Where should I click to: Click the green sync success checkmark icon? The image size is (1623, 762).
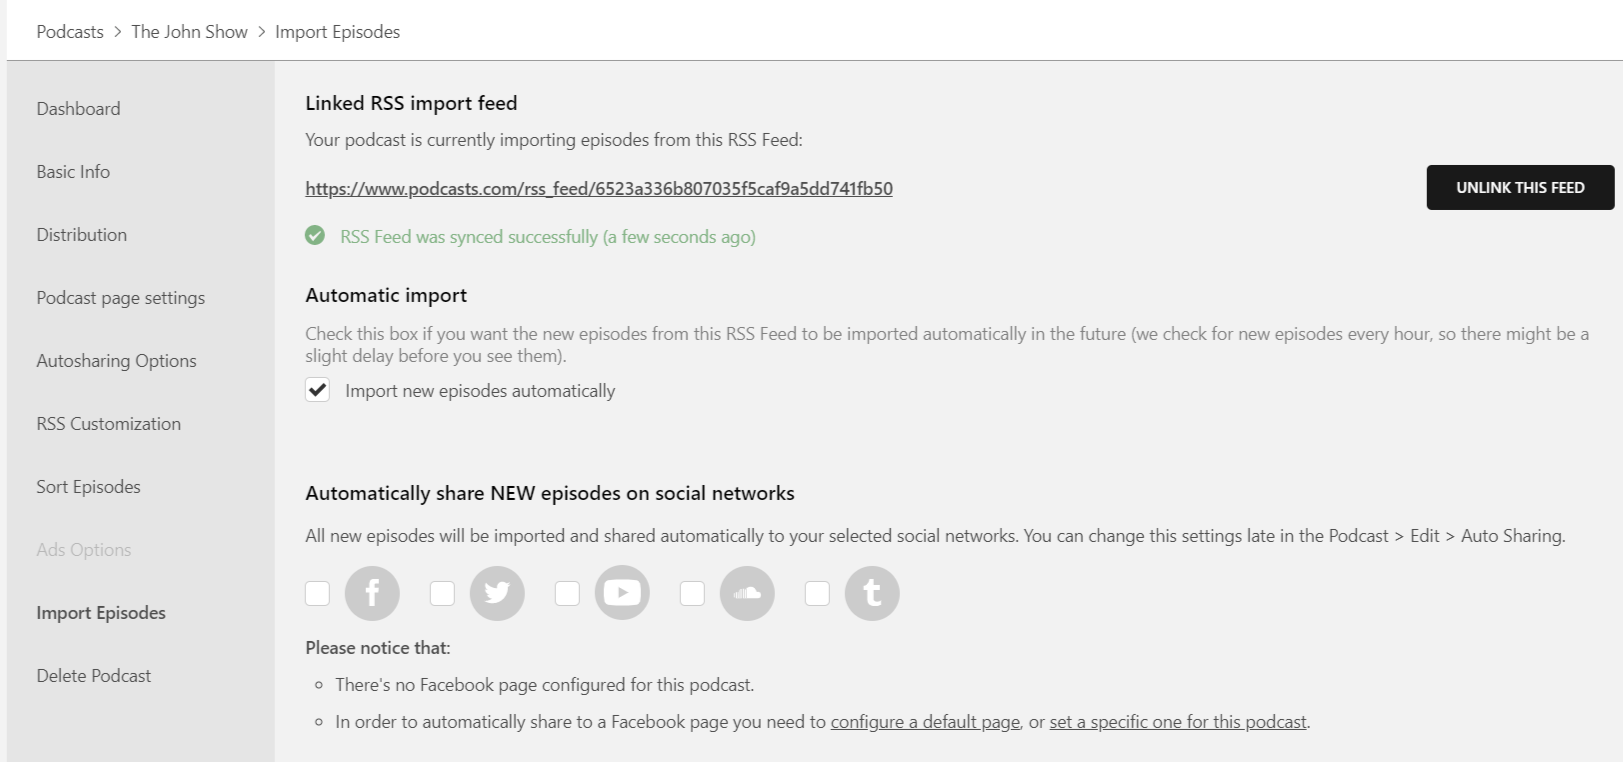(315, 236)
